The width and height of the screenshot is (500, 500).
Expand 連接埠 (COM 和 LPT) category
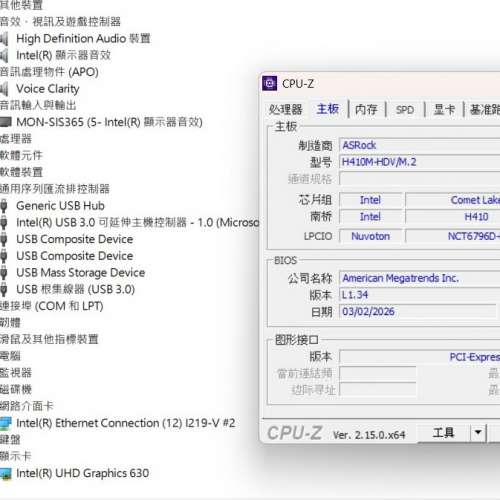click(52, 306)
